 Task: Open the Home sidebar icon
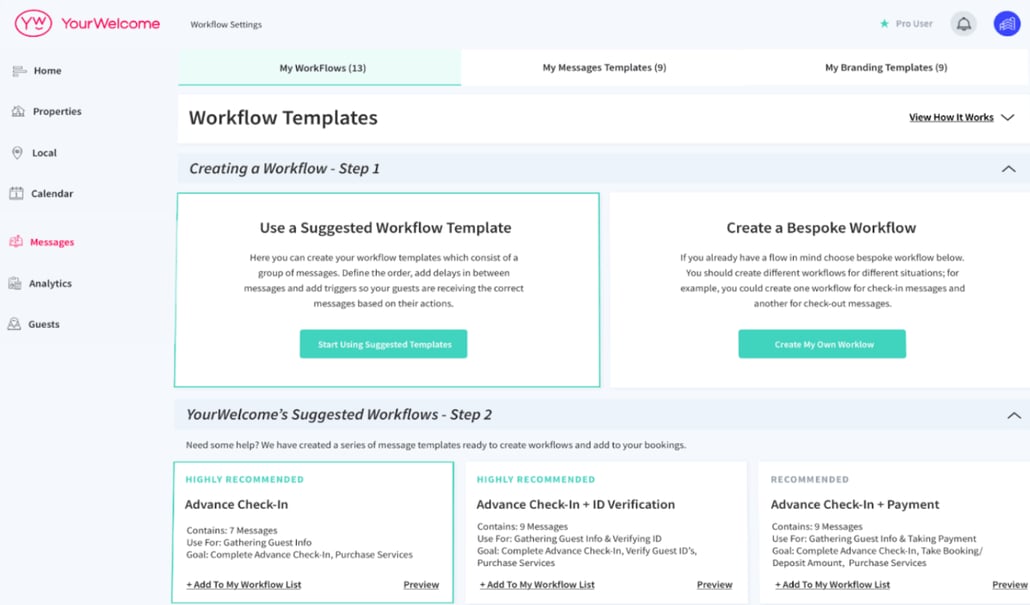[18, 71]
